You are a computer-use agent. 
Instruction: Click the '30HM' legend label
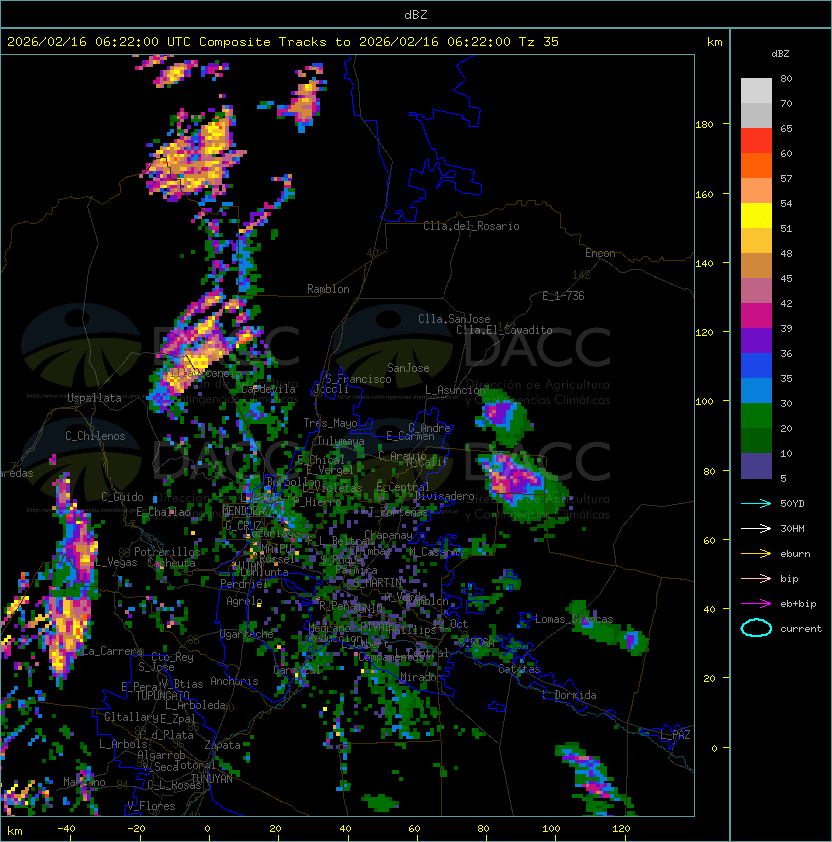coord(792,529)
